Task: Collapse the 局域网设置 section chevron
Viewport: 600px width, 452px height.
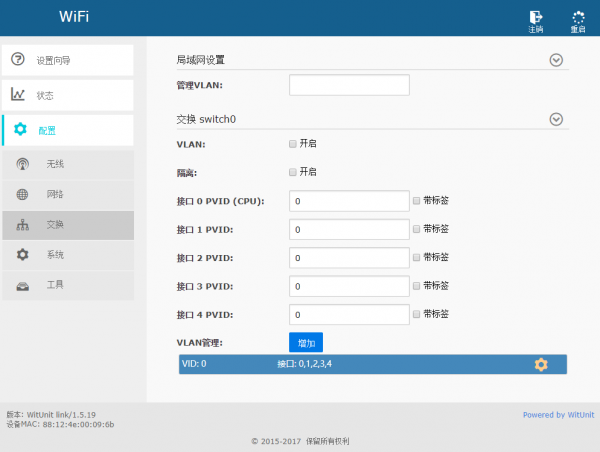Action: coord(556,60)
